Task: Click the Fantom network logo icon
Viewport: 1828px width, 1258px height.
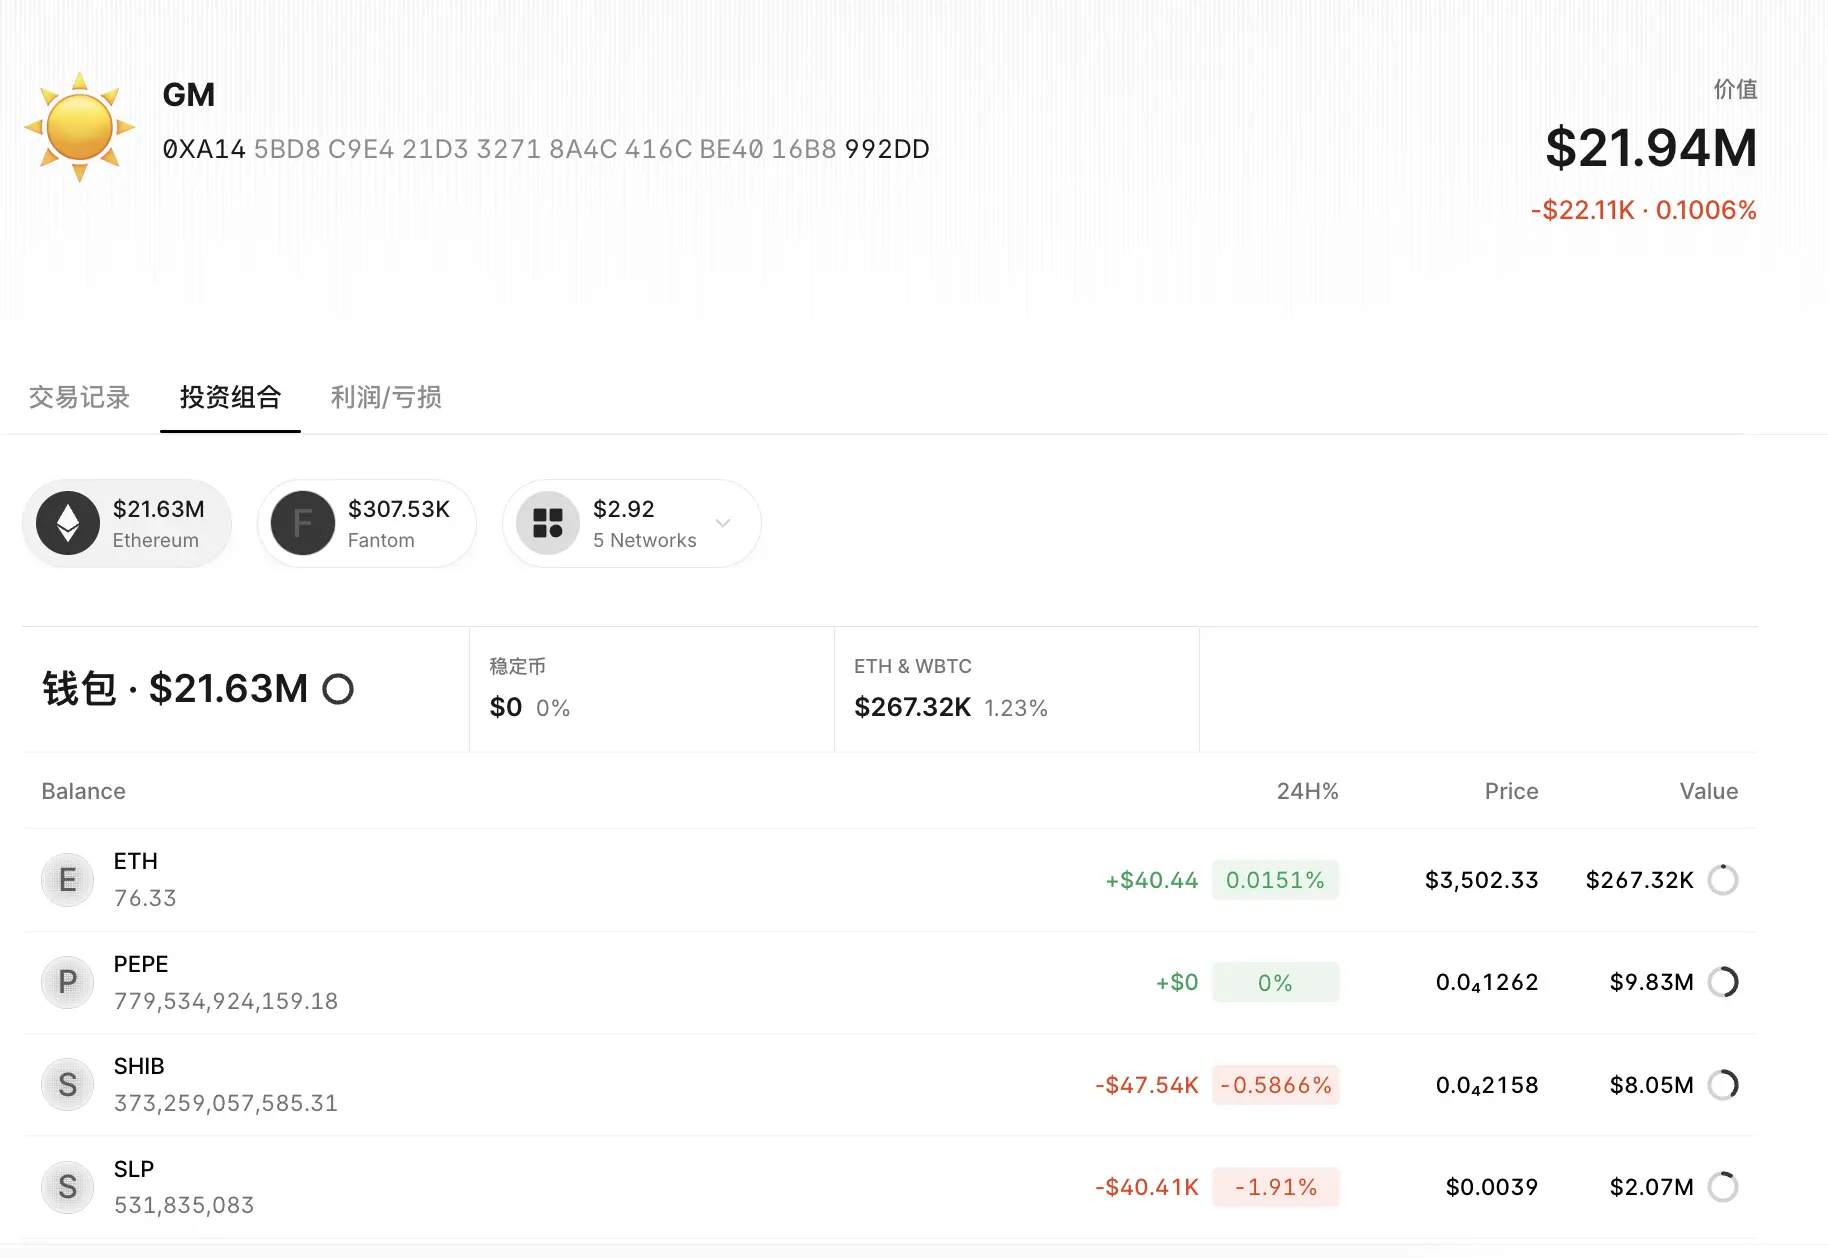Action: click(303, 523)
